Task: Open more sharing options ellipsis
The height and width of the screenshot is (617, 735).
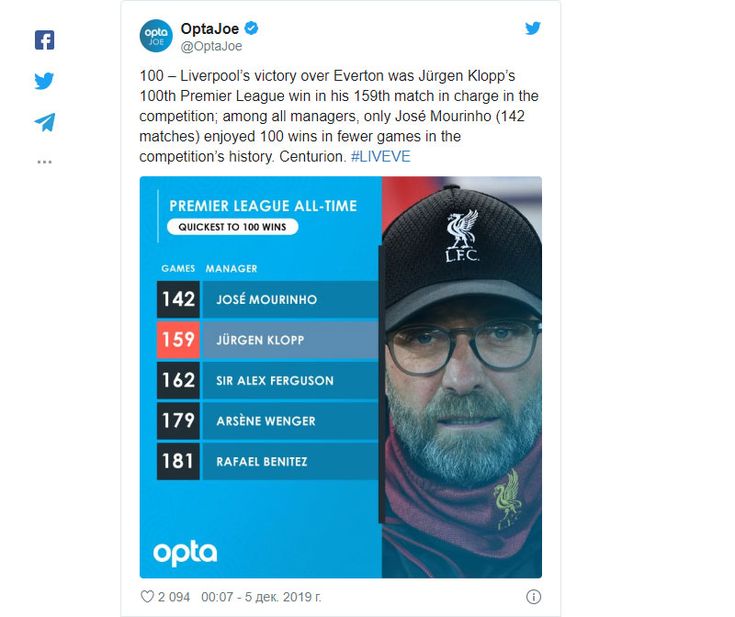Action: click(x=45, y=162)
